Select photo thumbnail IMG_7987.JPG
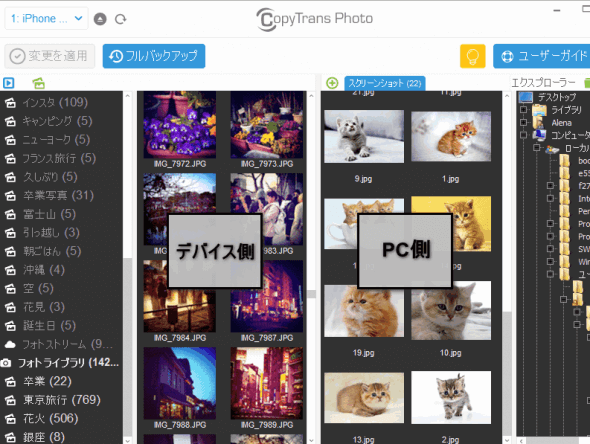The height and width of the screenshot is (444, 590). click(267, 297)
